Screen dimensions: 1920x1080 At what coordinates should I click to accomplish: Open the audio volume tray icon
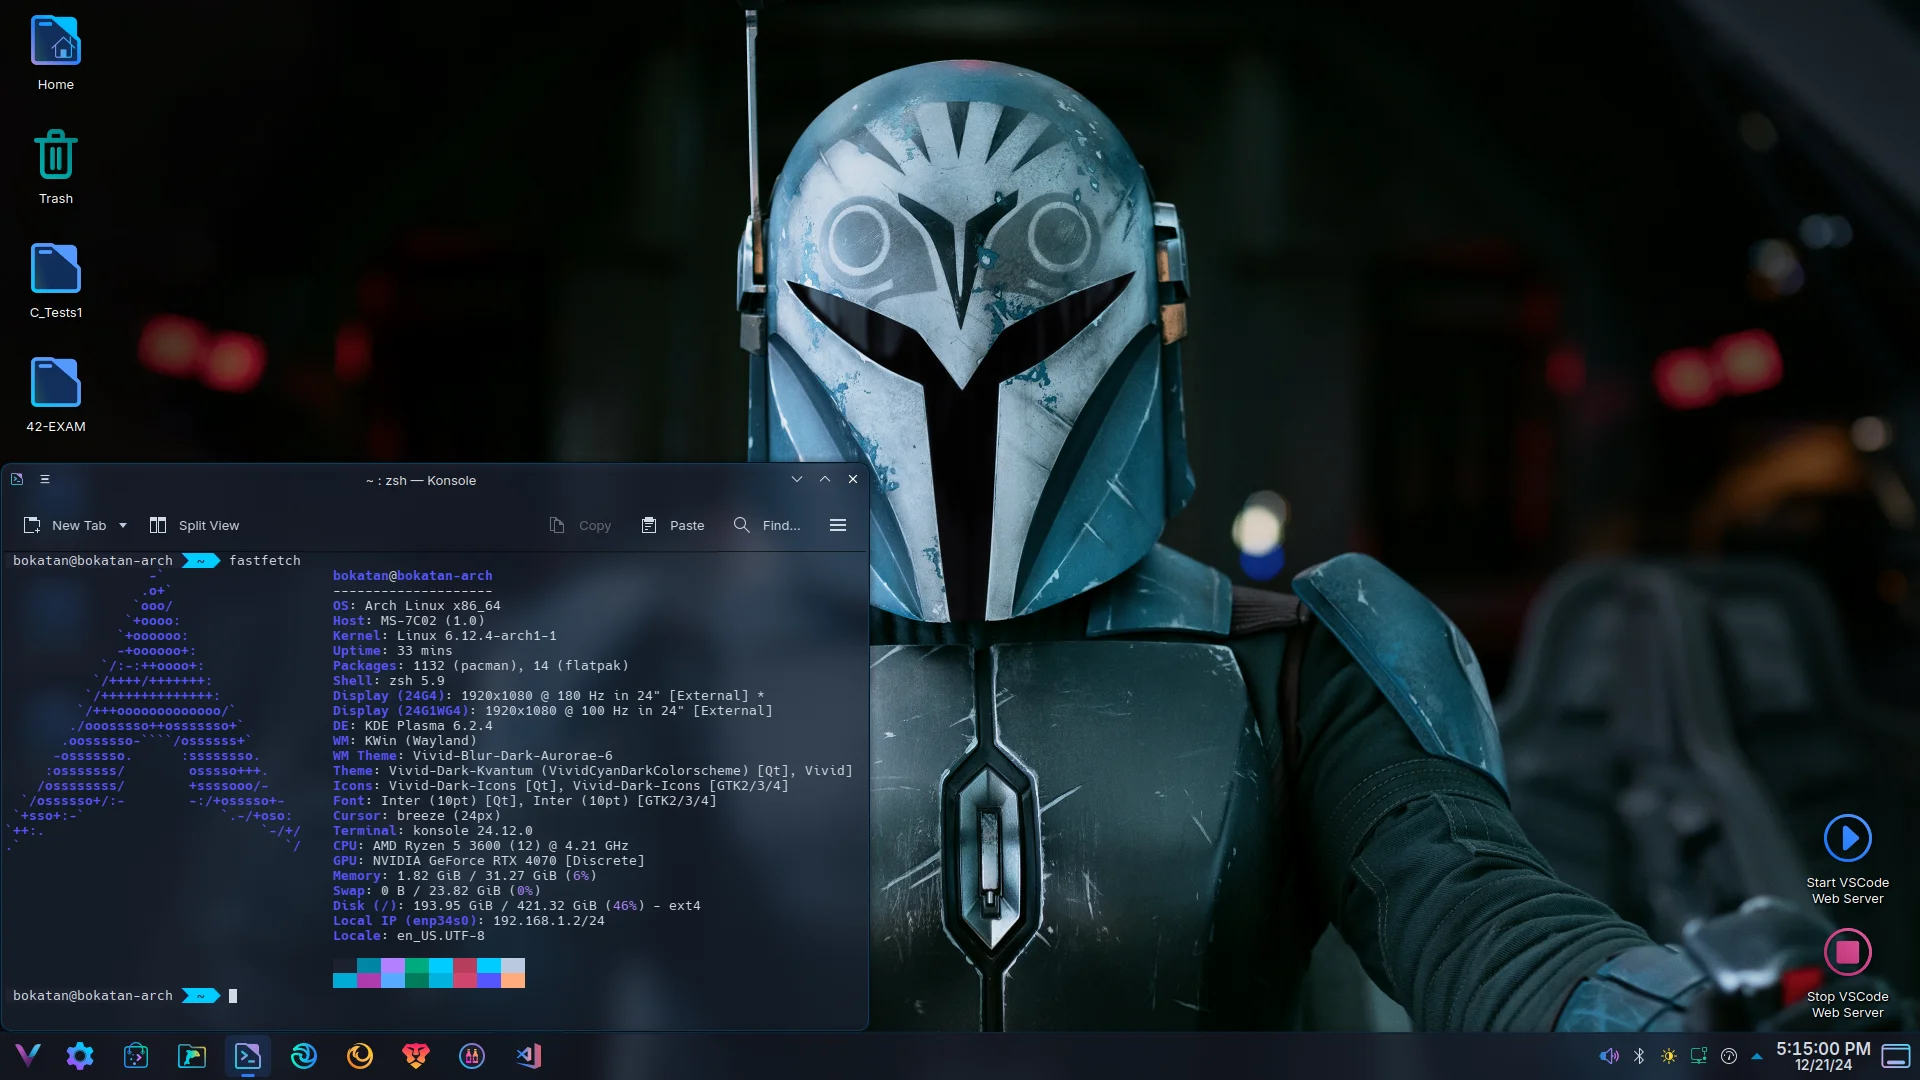pyautogui.click(x=1609, y=1056)
